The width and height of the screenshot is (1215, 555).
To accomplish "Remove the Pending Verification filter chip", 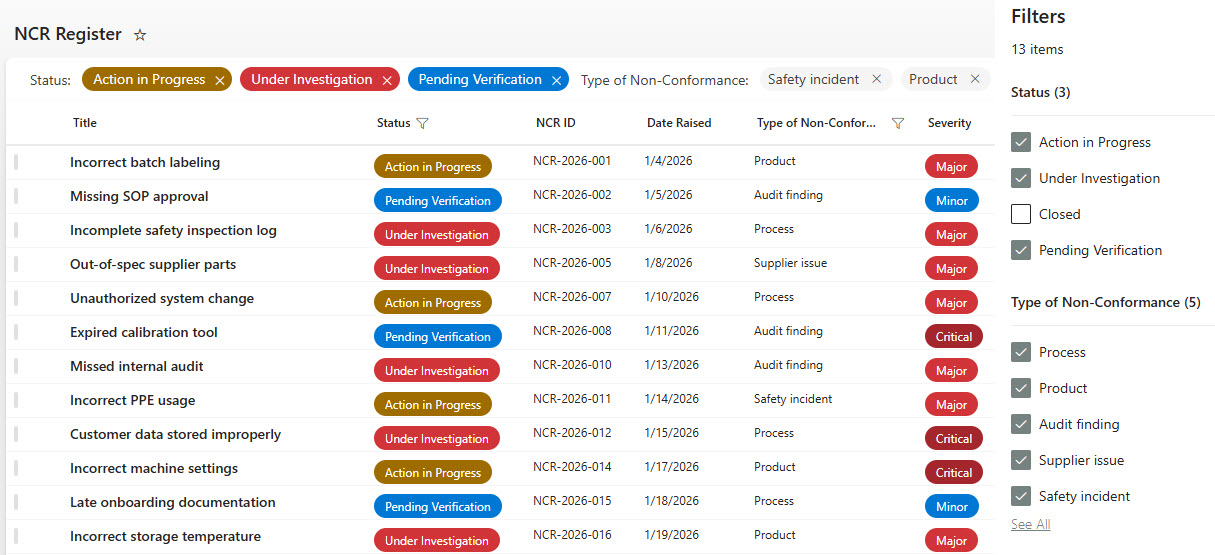I will [556, 80].
